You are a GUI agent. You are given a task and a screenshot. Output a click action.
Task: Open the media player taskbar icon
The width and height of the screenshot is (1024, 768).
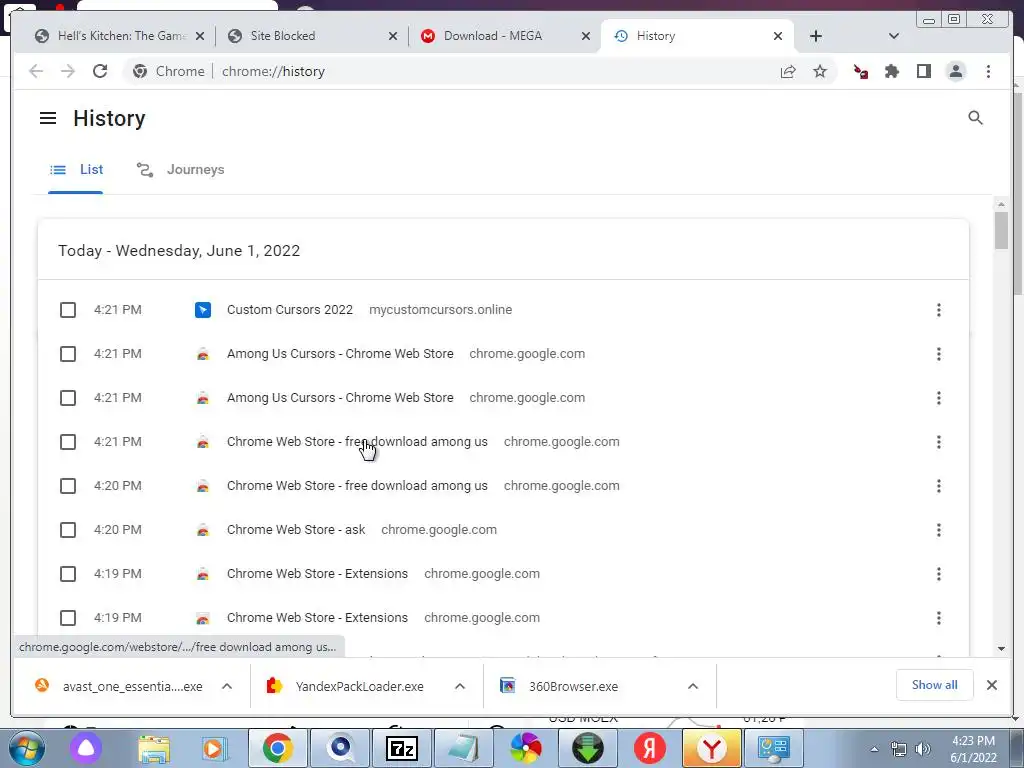(214, 748)
